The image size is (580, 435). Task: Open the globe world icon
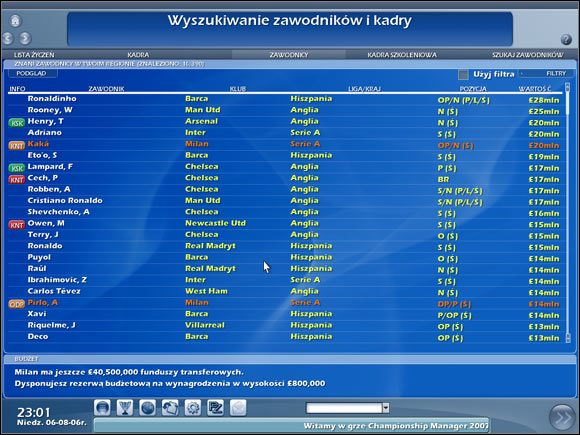pos(147,408)
